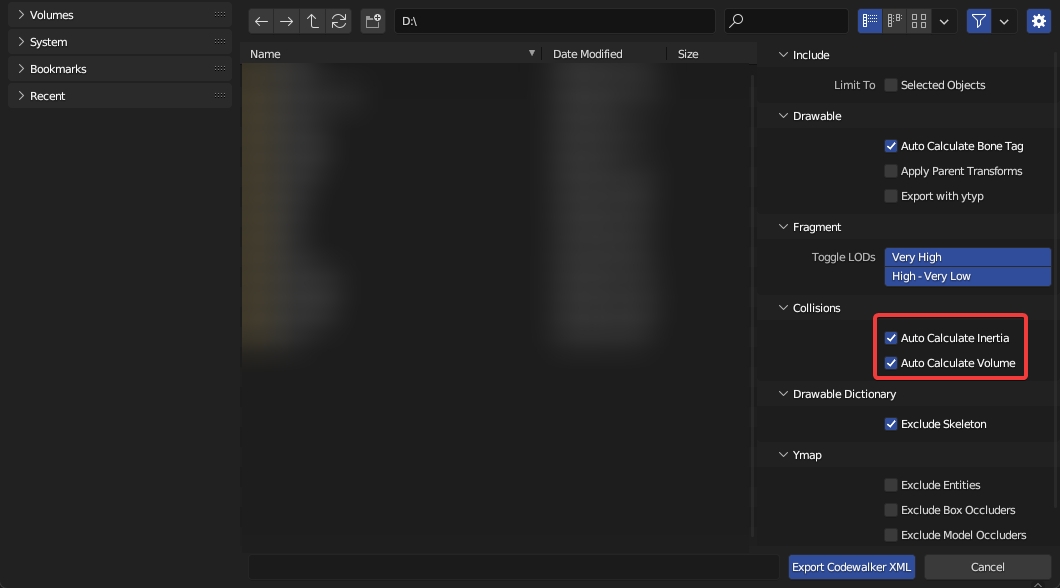The width and height of the screenshot is (1060, 588).
Task: Click the file name input field
Action: pyautogui.click(x=513, y=567)
